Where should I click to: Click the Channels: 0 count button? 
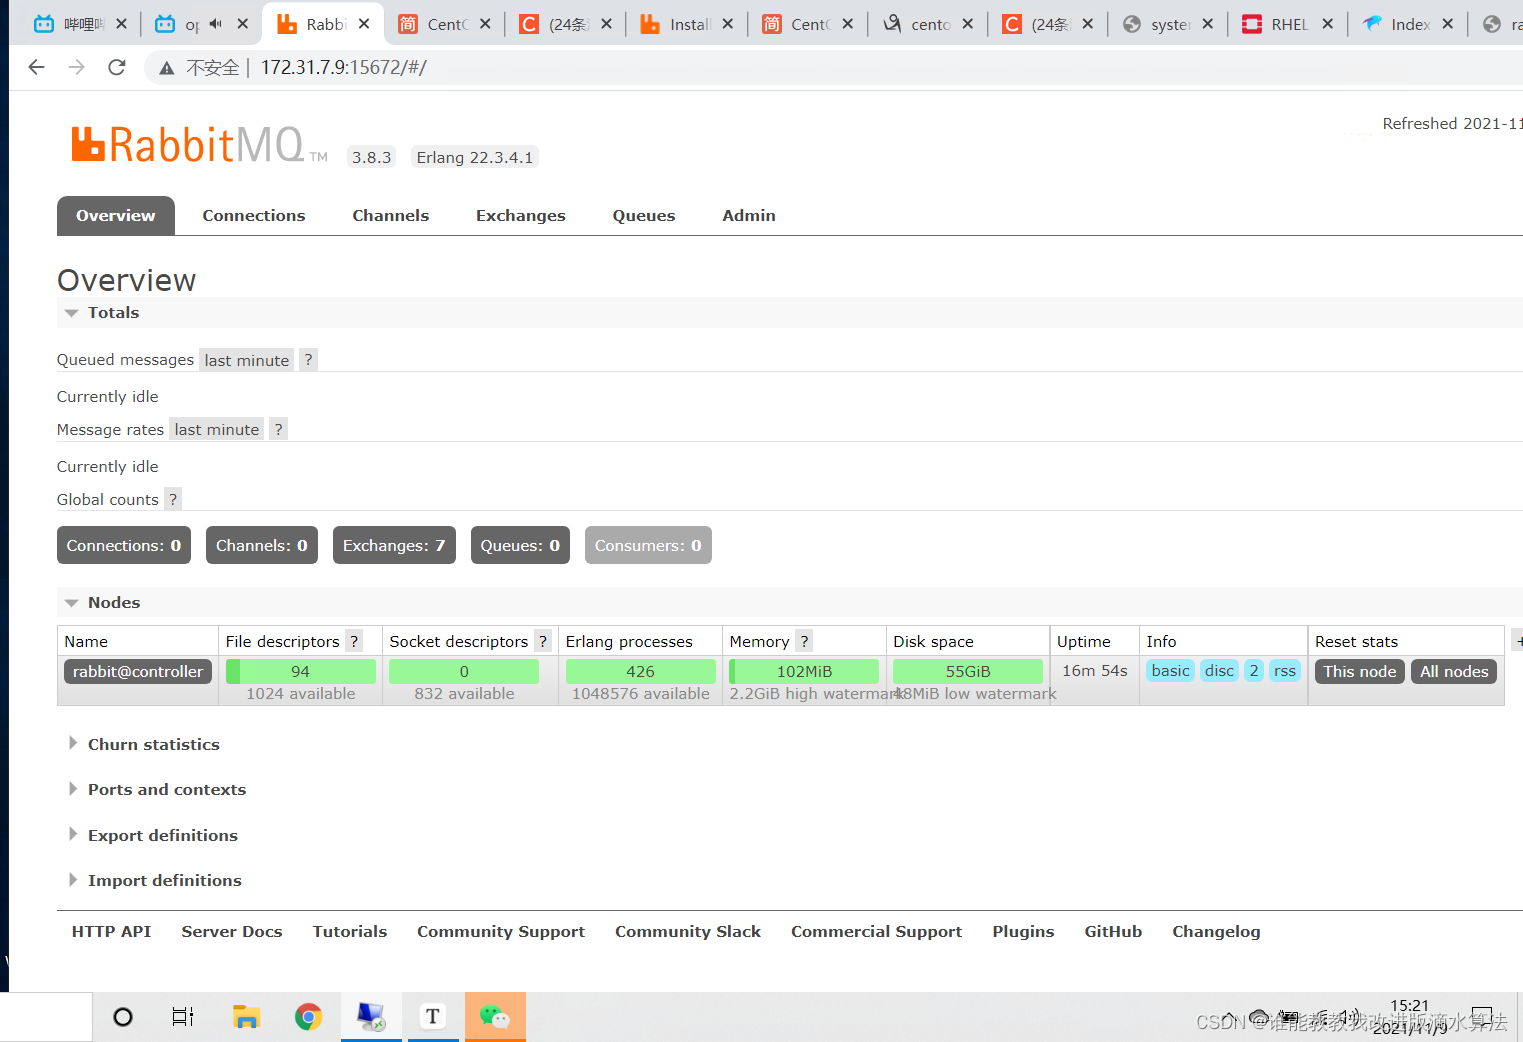[x=262, y=545]
